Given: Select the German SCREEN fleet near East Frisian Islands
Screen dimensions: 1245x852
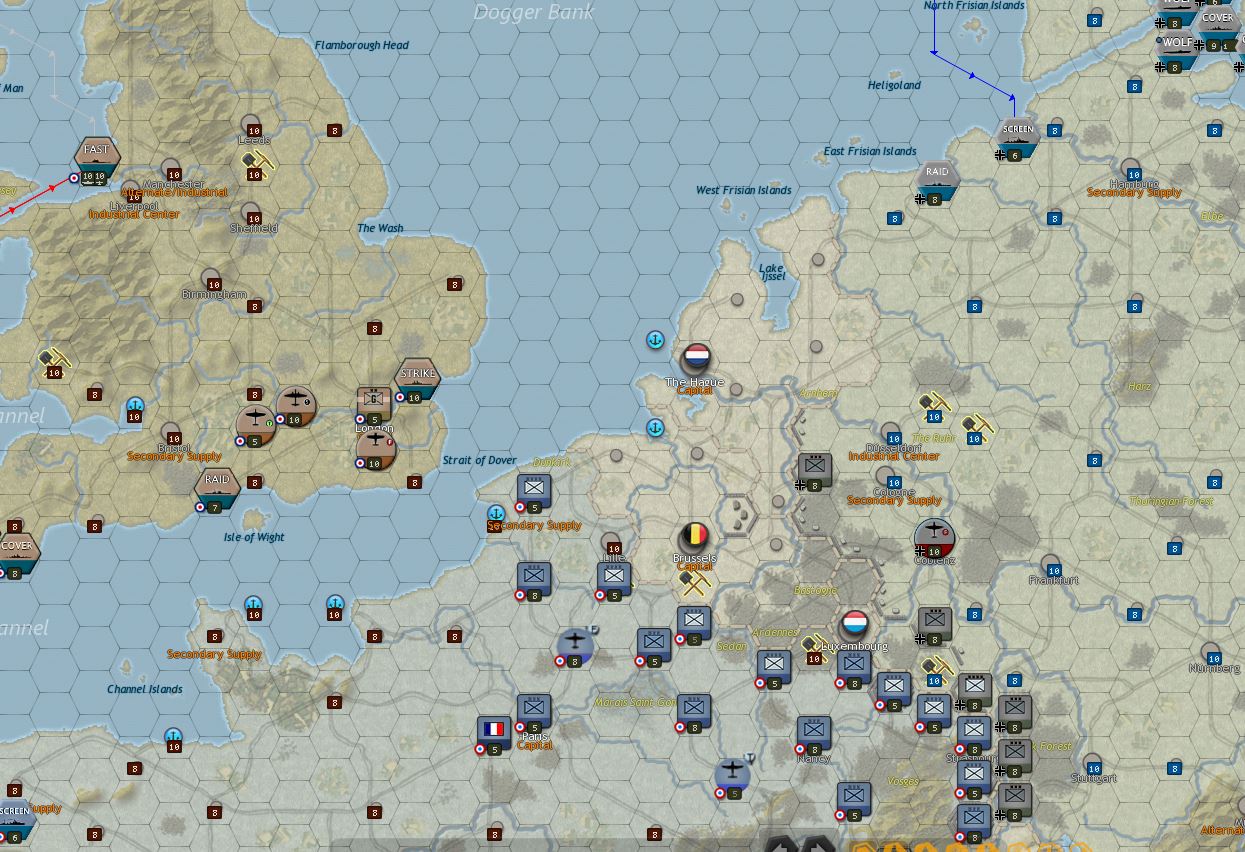Looking at the screenshot, I should coord(1017,139).
